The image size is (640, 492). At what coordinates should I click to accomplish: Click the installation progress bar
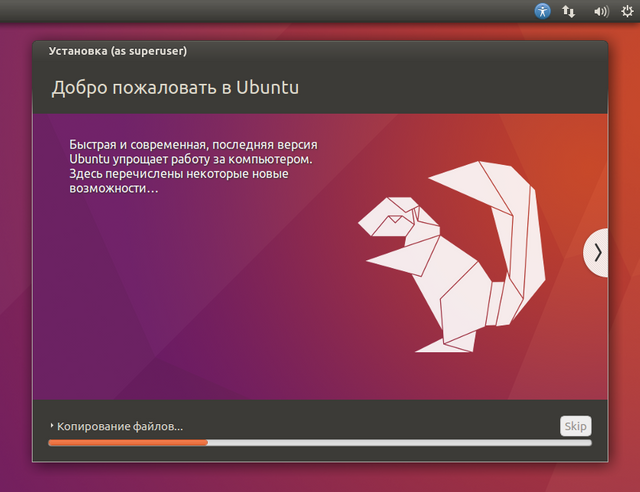tap(320, 443)
